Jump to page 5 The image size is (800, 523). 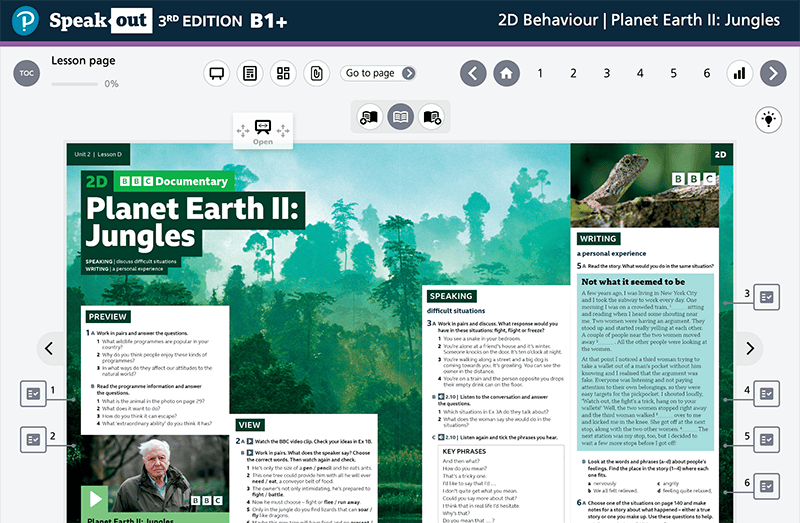click(673, 73)
